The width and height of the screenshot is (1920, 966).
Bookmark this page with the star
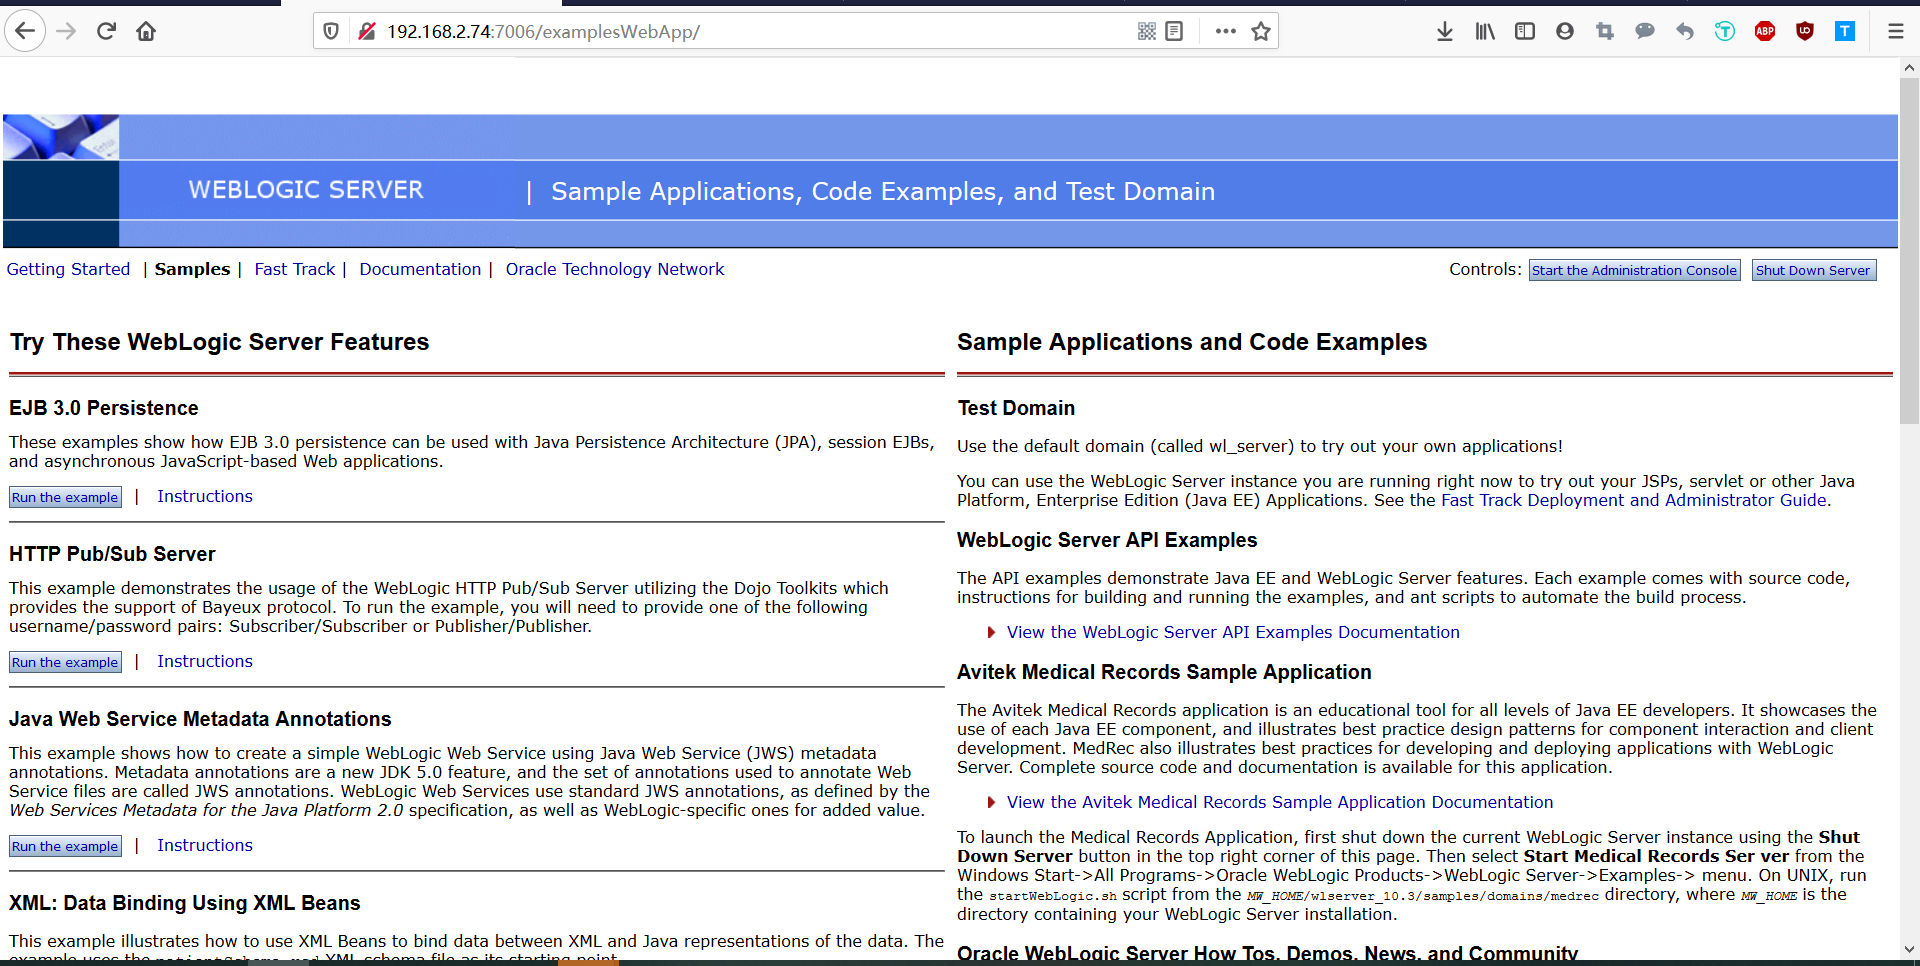1260,31
